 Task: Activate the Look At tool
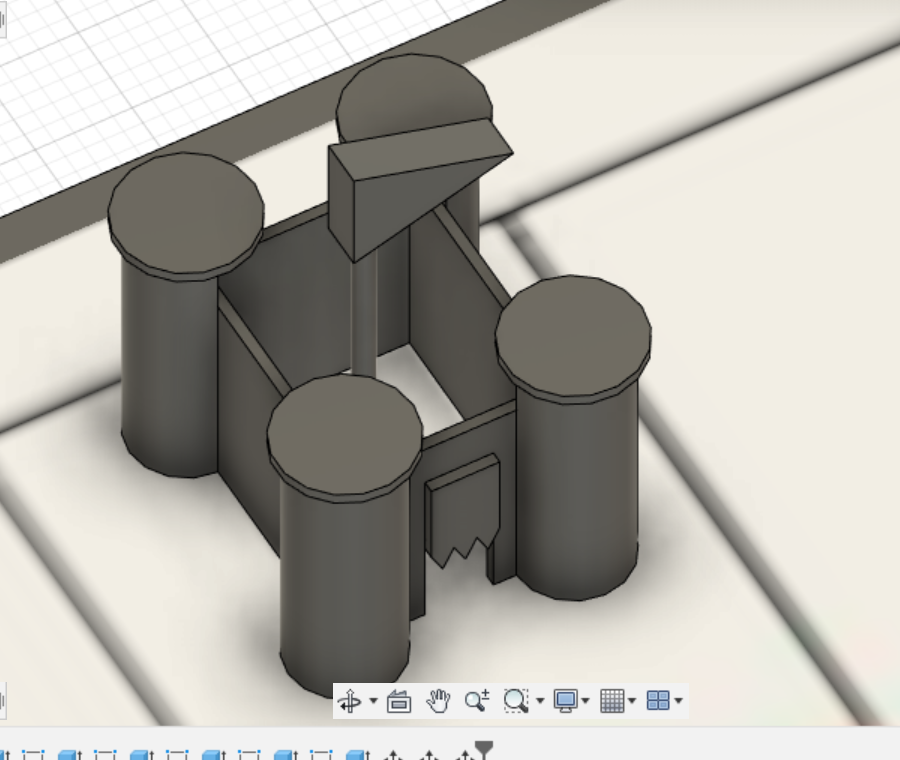(399, 700)
